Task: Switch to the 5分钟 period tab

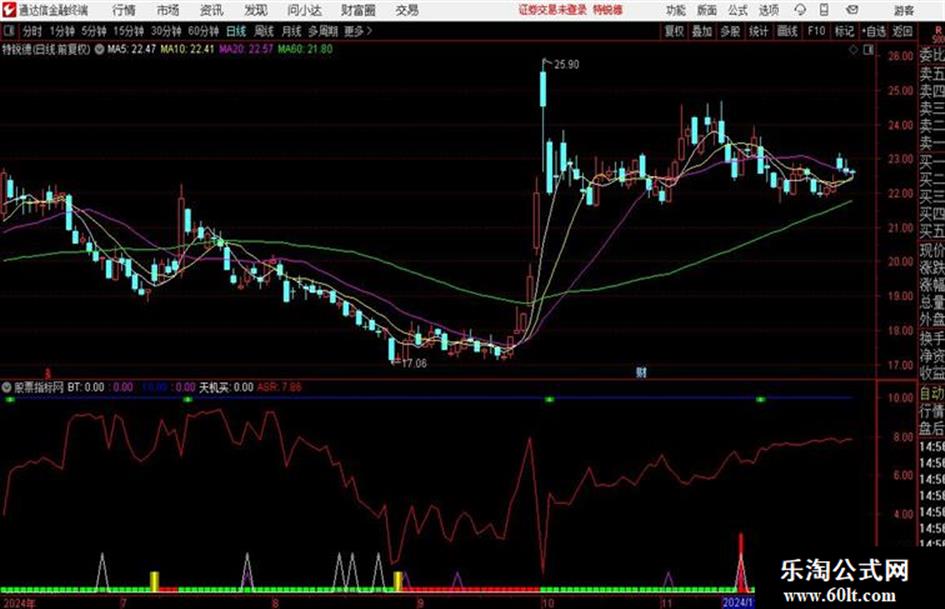Action: 94,31
